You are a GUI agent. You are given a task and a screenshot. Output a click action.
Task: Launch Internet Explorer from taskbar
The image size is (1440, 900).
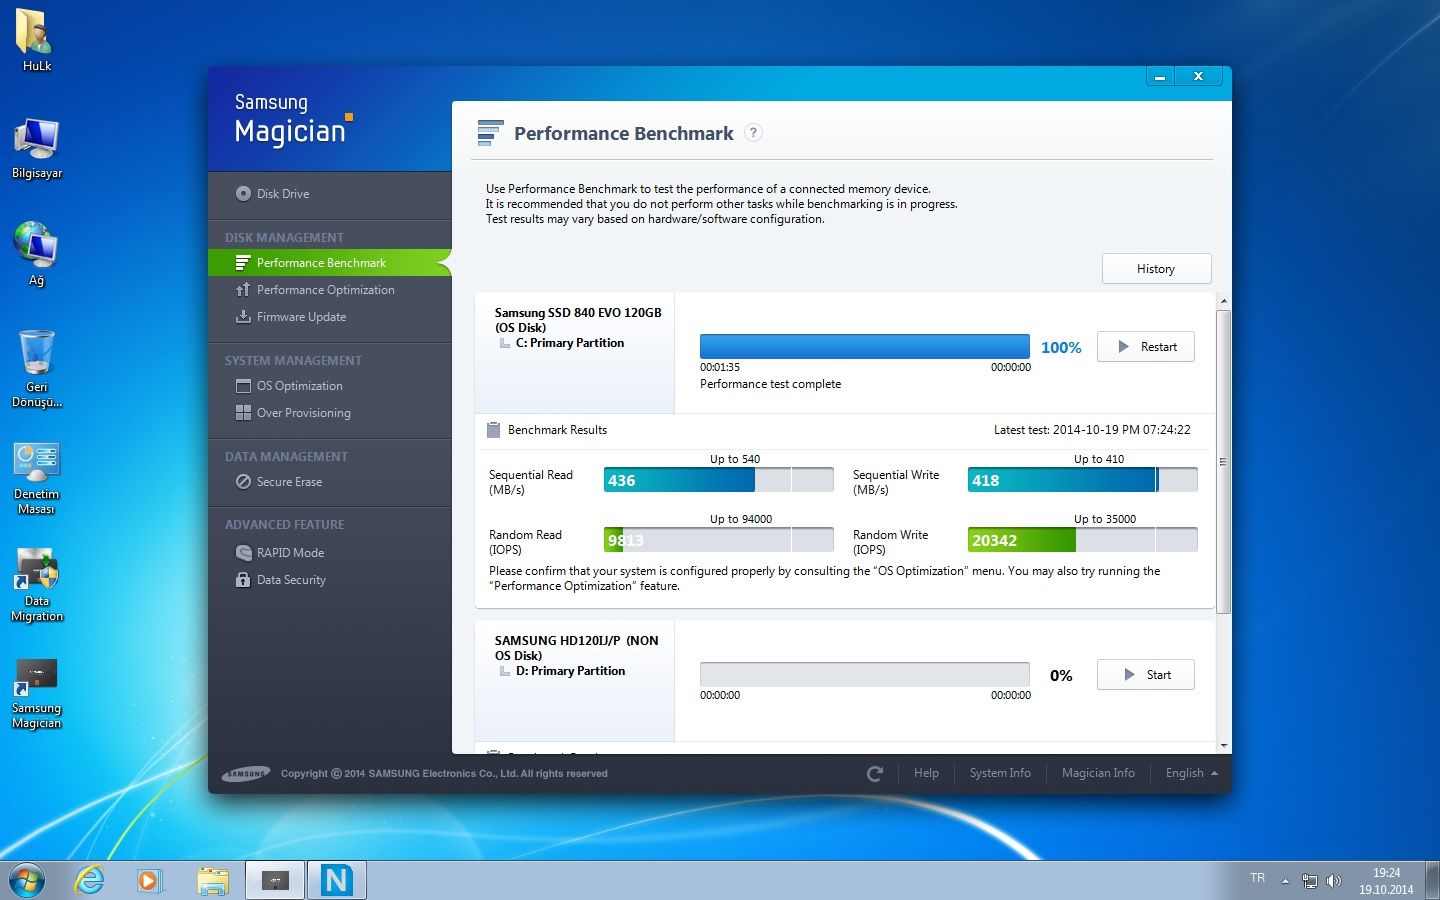click(x=90, y=880)
